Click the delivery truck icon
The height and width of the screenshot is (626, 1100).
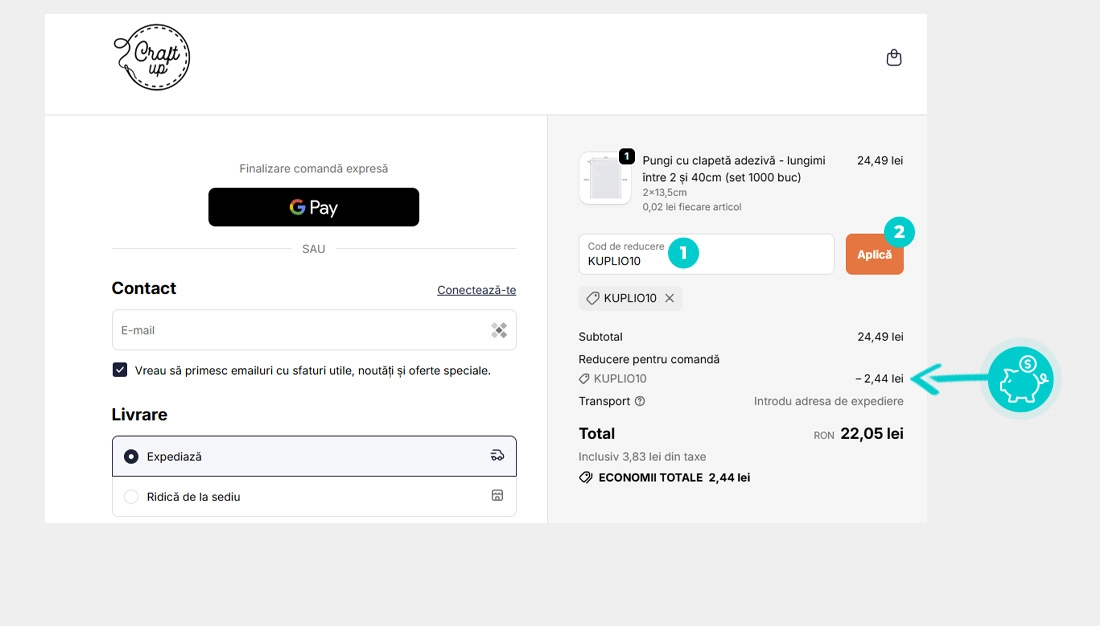[497, 455]
